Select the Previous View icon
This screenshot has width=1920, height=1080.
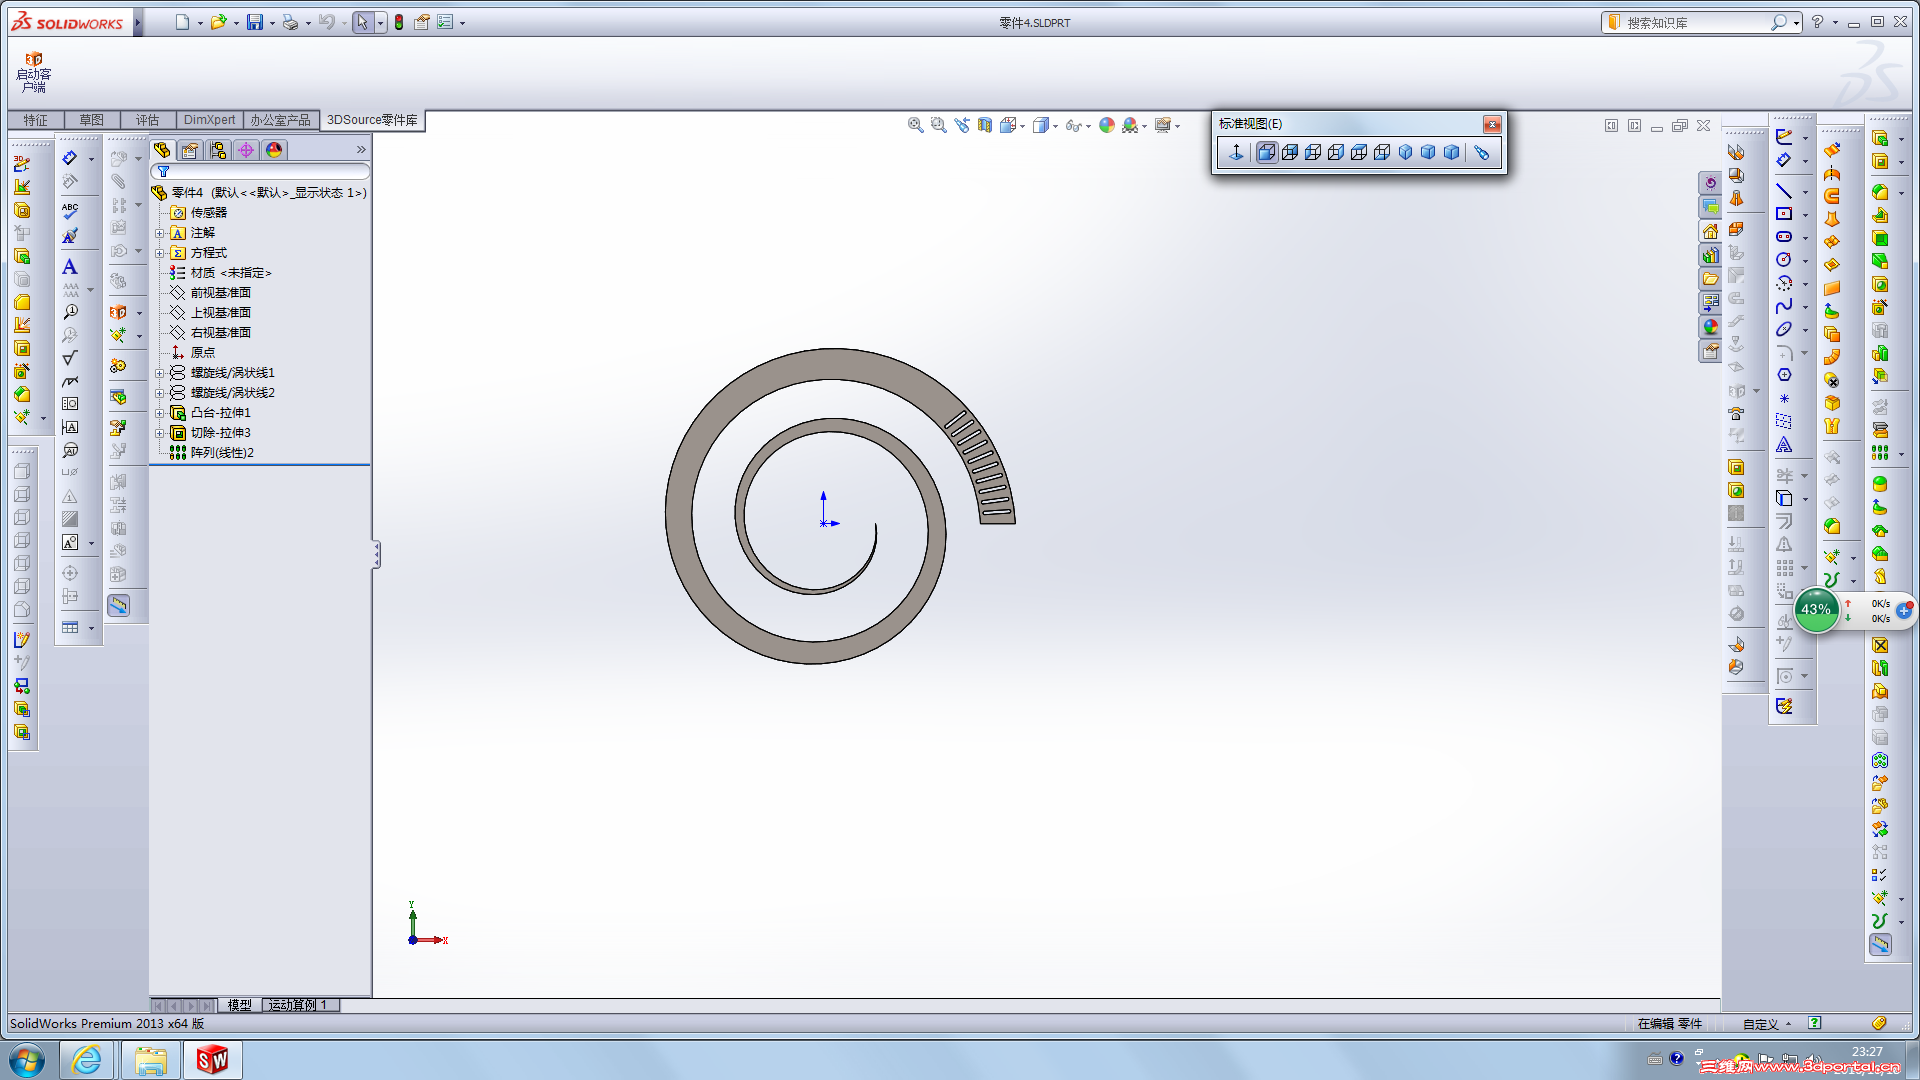click(x=962, y=125)
